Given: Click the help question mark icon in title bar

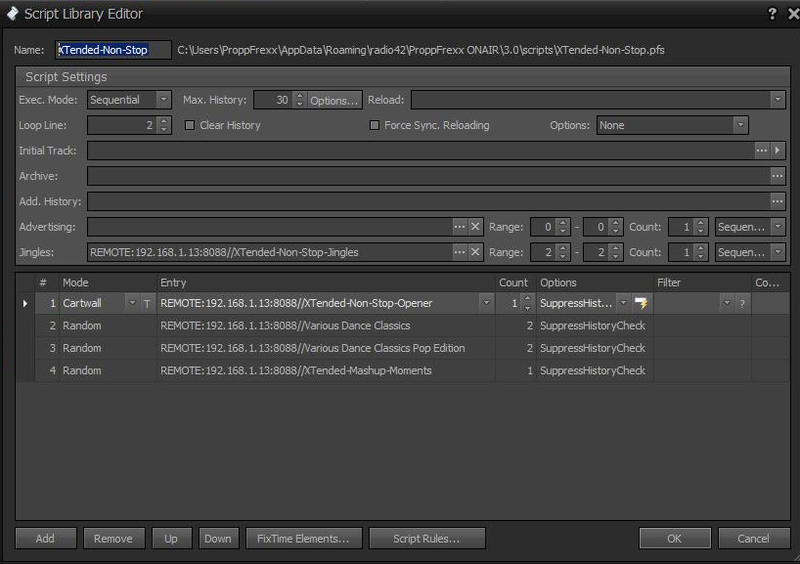Looking at the screenshot, I should tap(772, 14).
